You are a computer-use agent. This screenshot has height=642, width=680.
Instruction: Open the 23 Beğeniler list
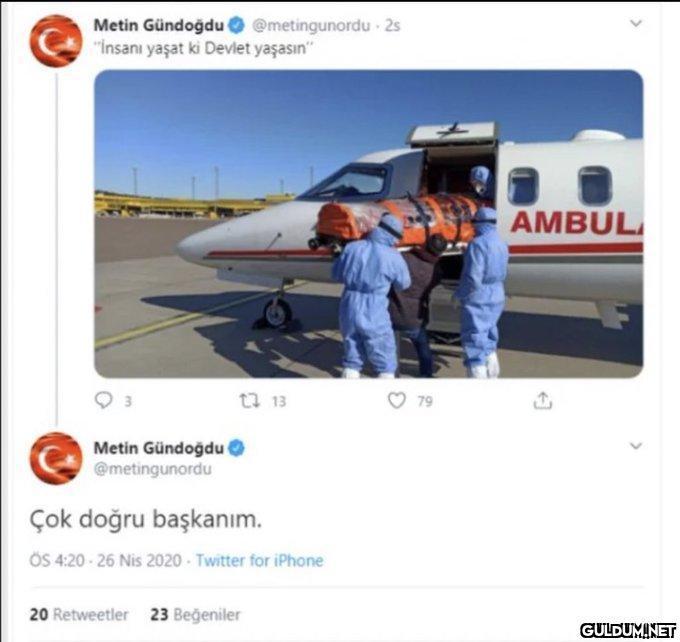195,614
